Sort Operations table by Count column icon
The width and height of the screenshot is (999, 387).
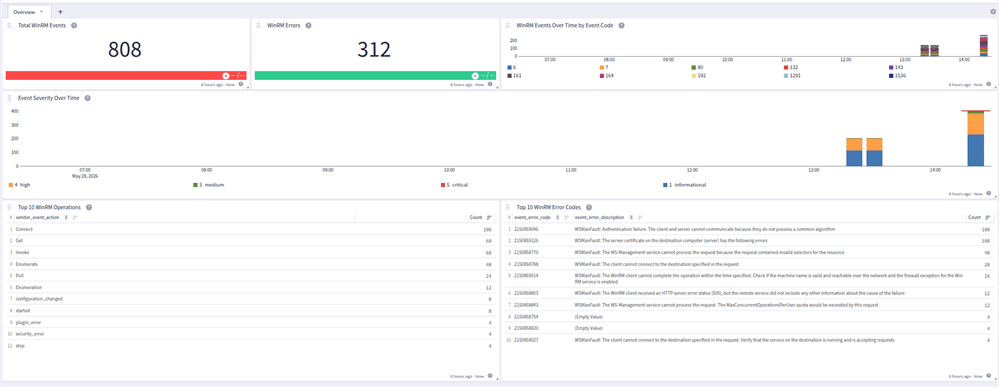pos(489,217)
